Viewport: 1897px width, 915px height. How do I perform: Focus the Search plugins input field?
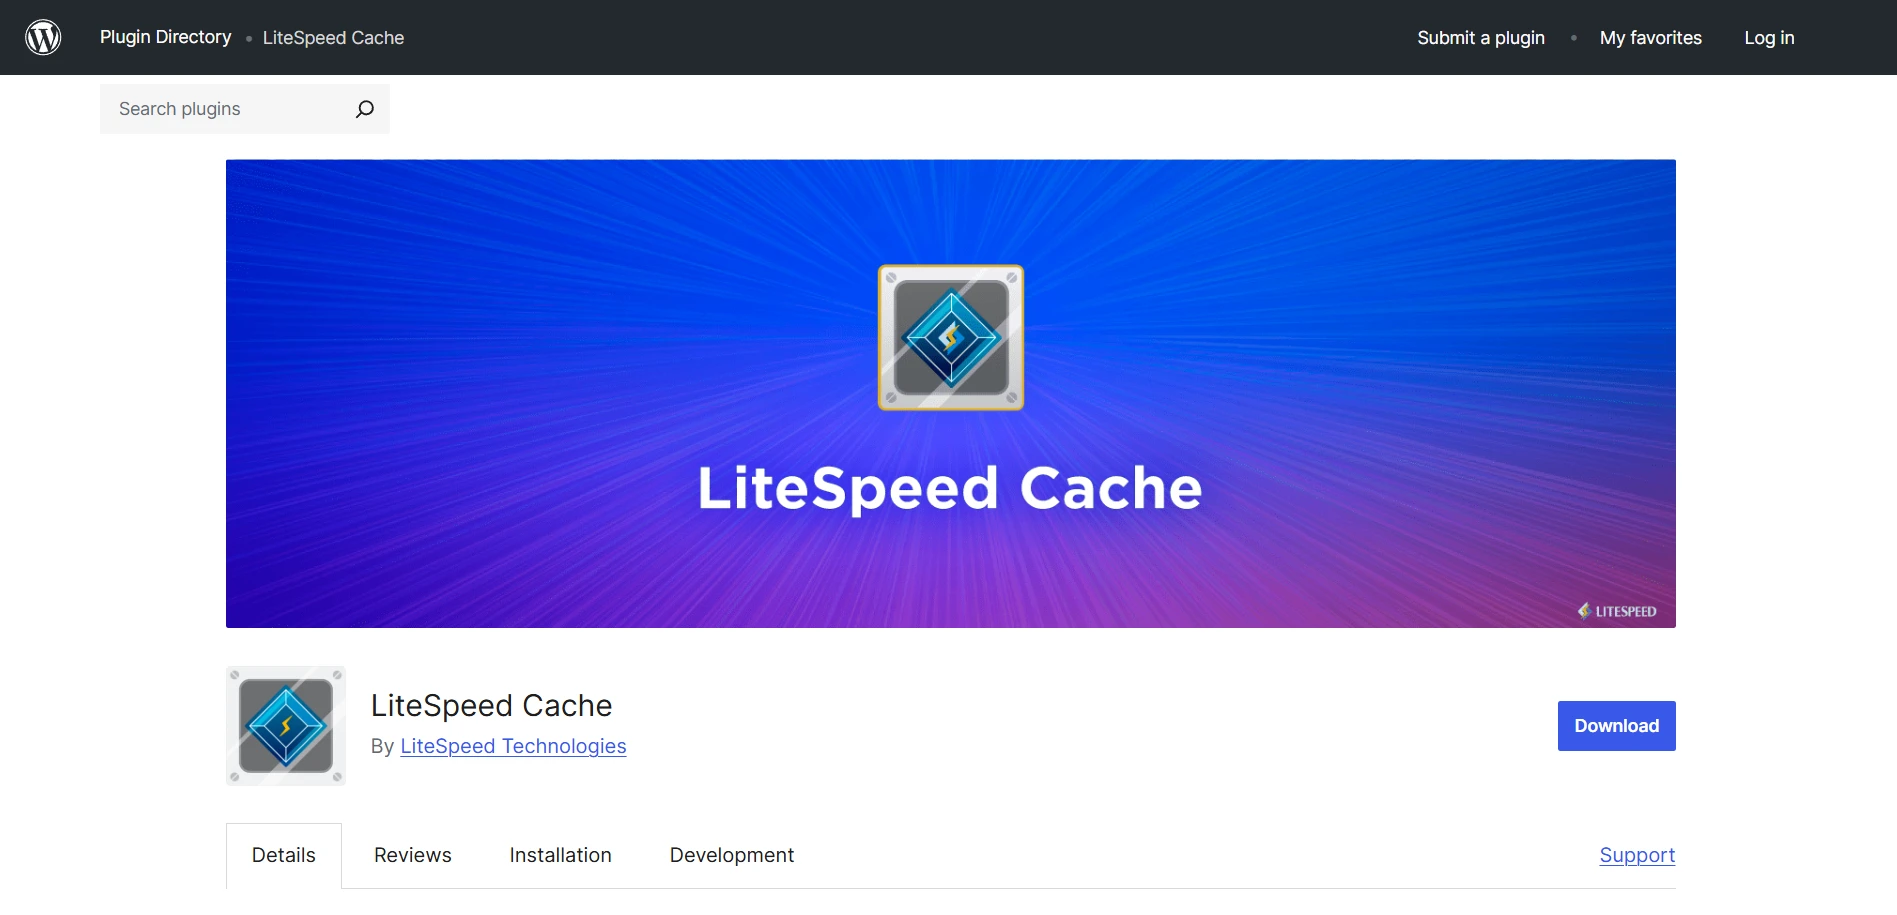230,109
